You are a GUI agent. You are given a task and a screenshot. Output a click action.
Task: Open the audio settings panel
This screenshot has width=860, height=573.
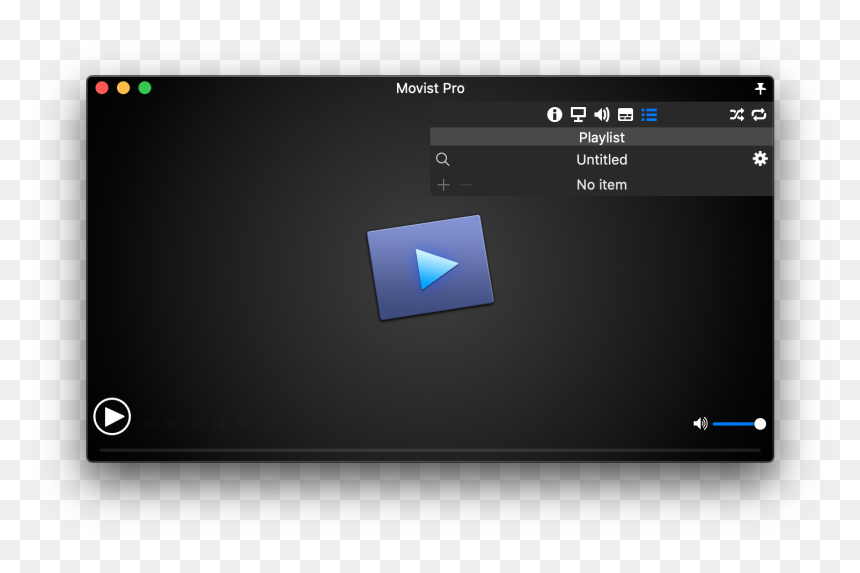point(602,115)
